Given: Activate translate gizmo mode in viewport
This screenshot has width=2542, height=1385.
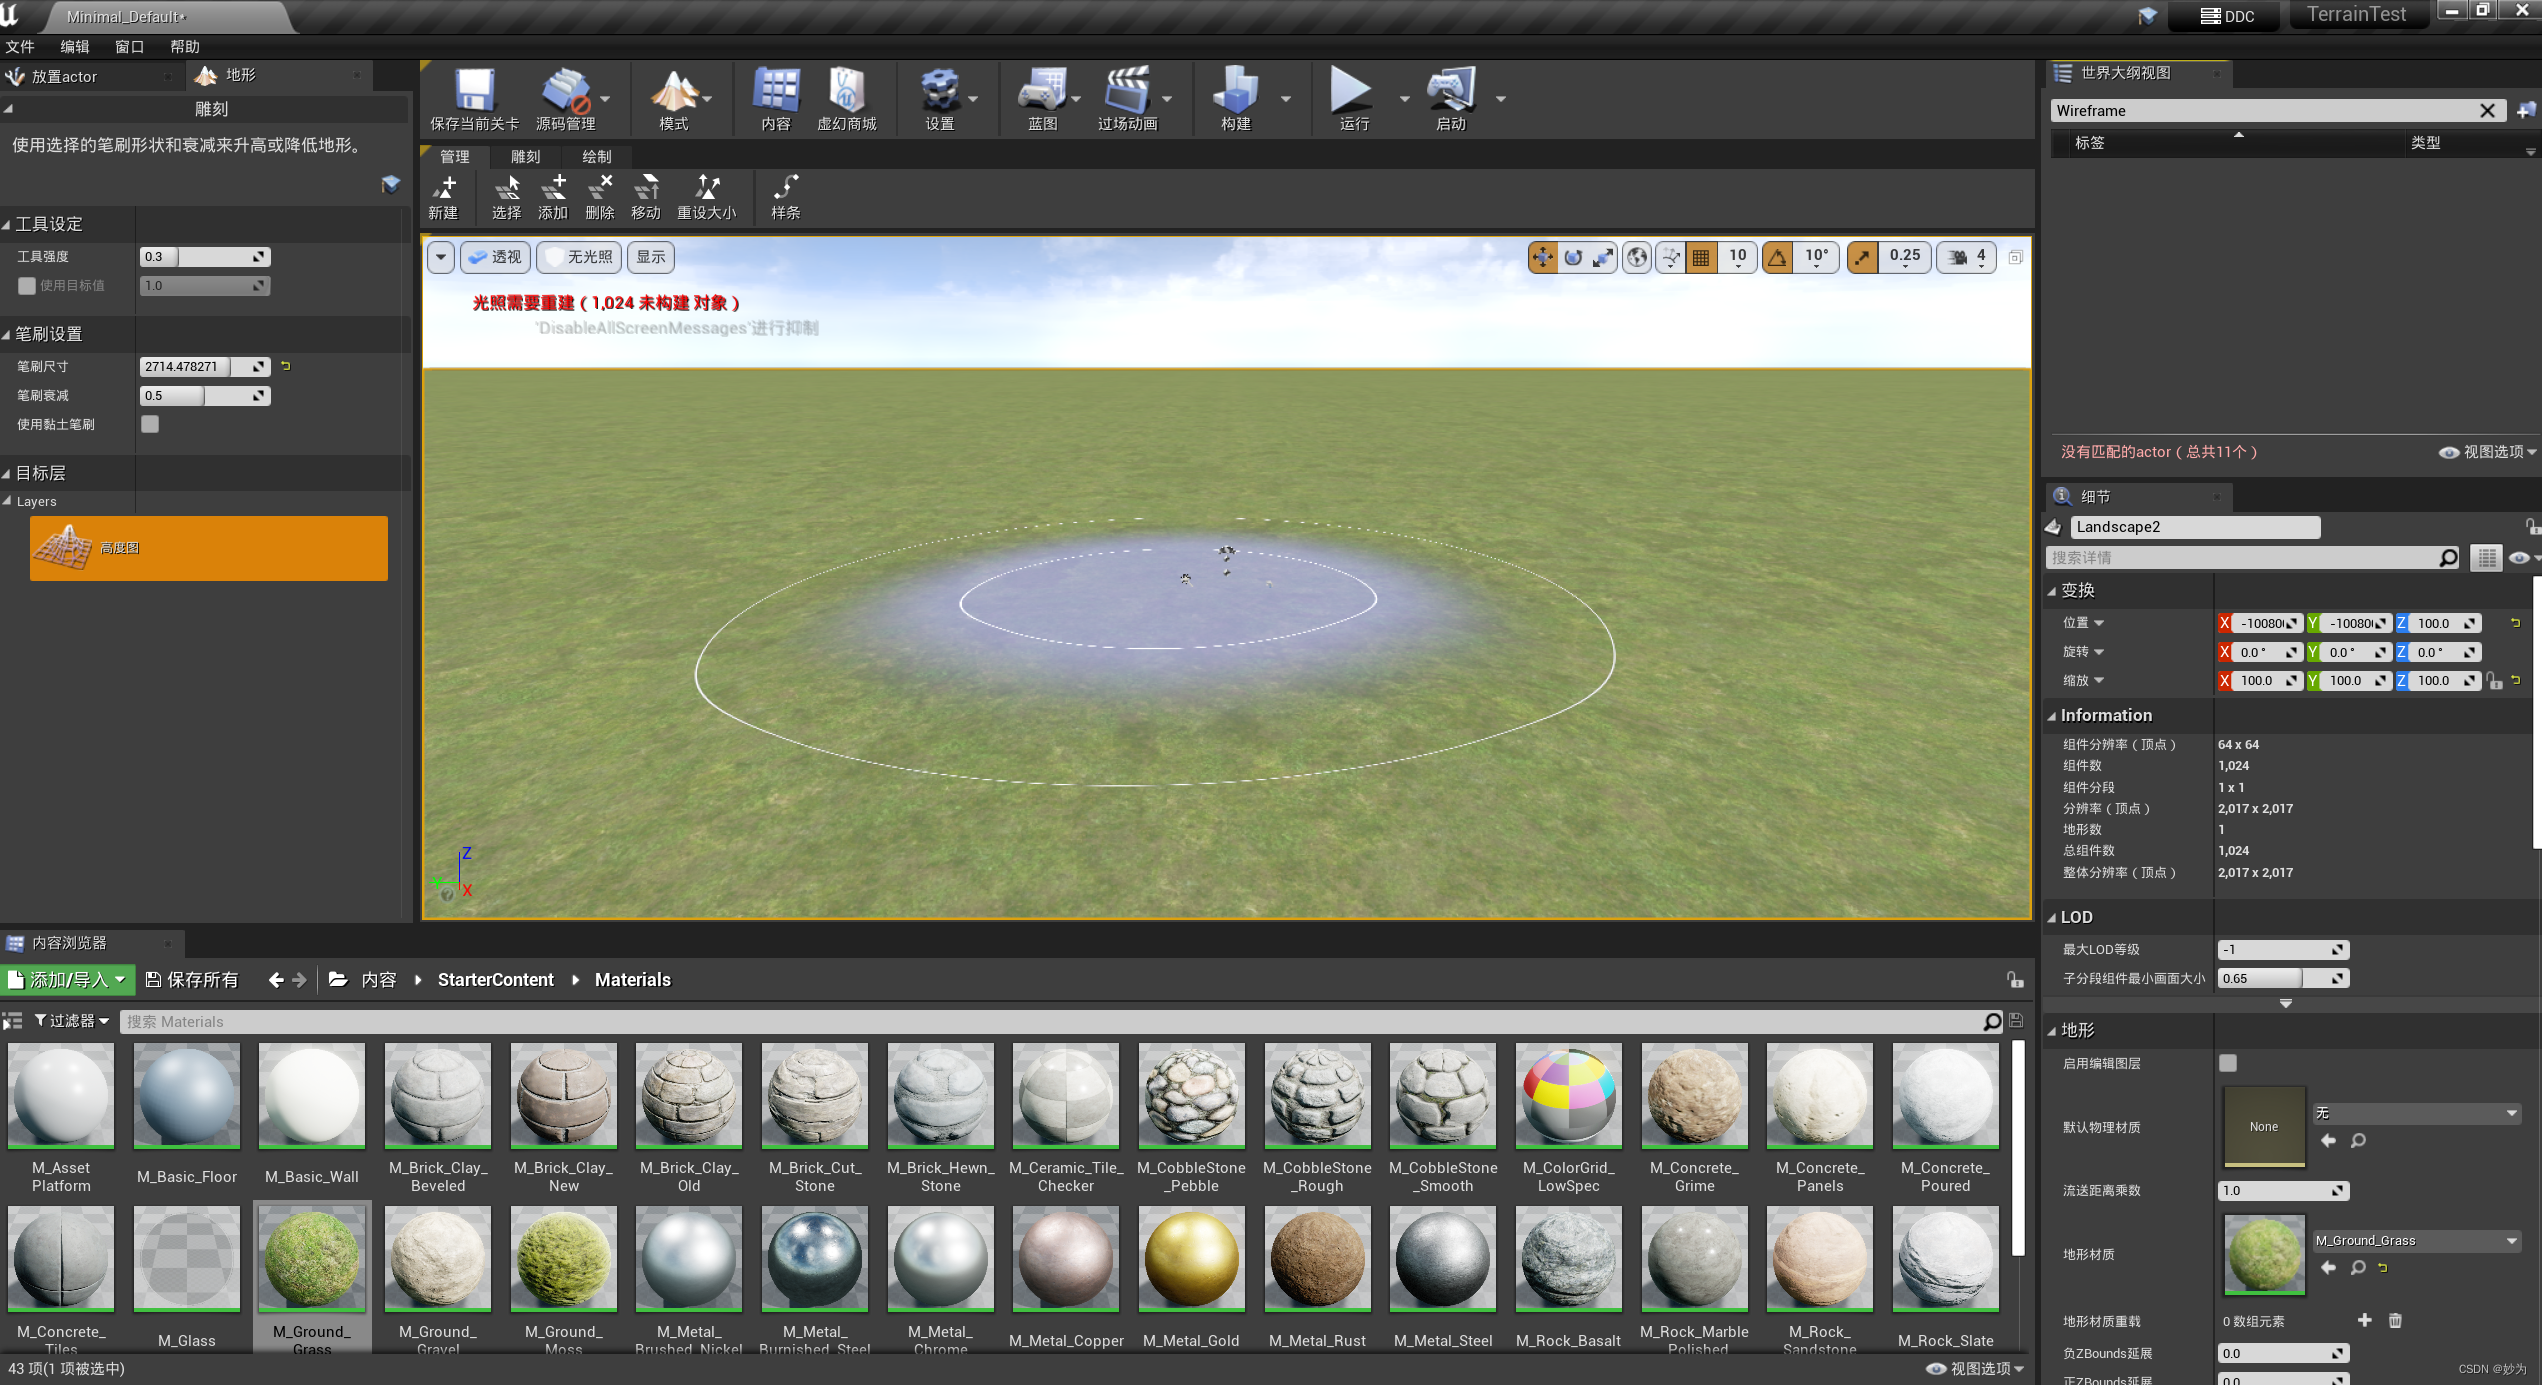Looking at the screenshot, I should (x=1543, y=257).
